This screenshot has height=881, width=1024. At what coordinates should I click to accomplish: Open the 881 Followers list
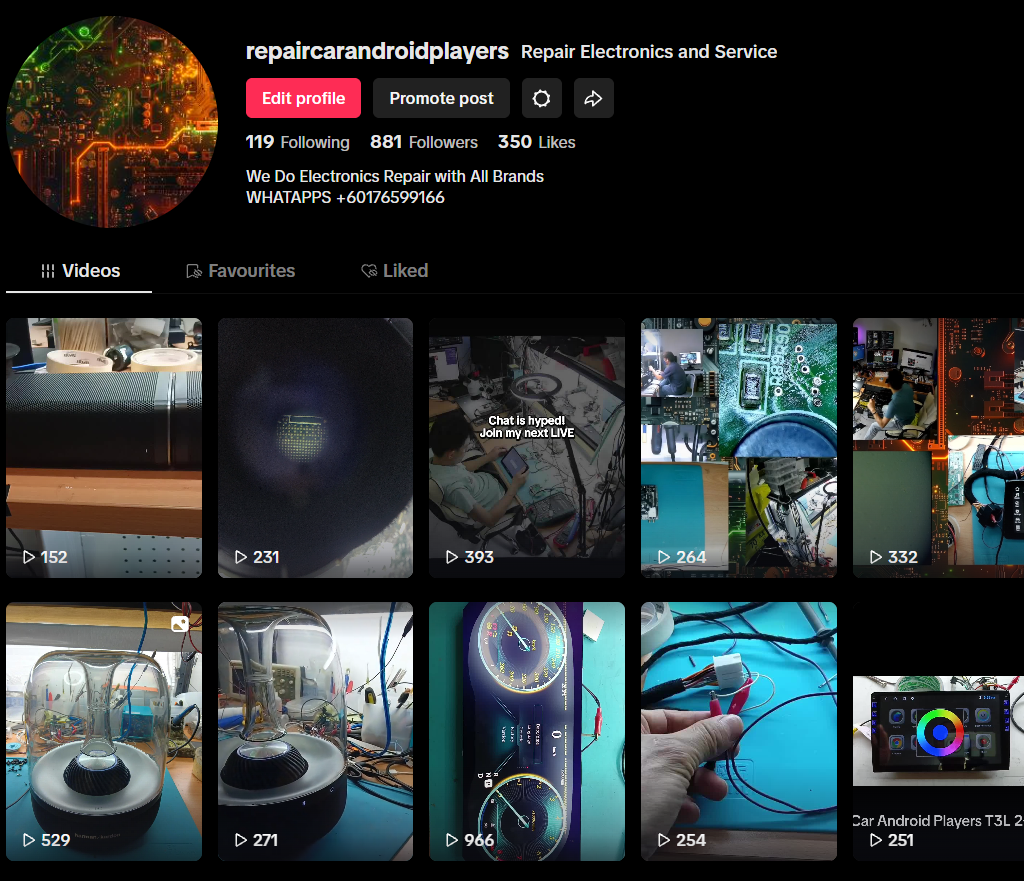click(x=424, y=142)
